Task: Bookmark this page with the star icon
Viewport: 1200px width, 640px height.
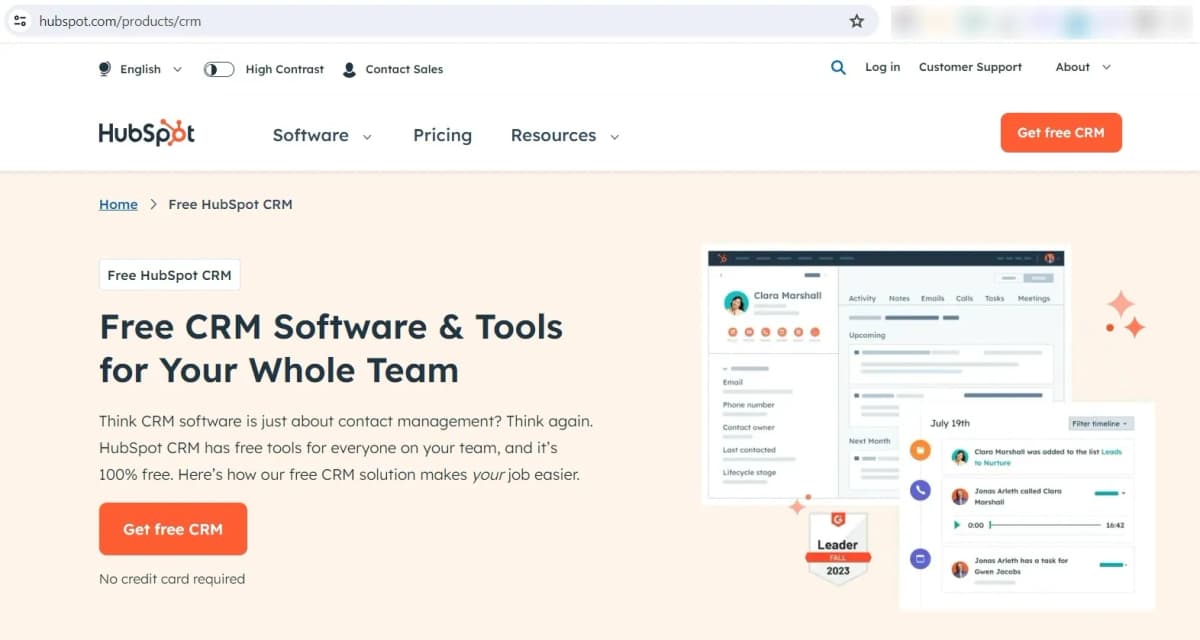Action: 857,20
